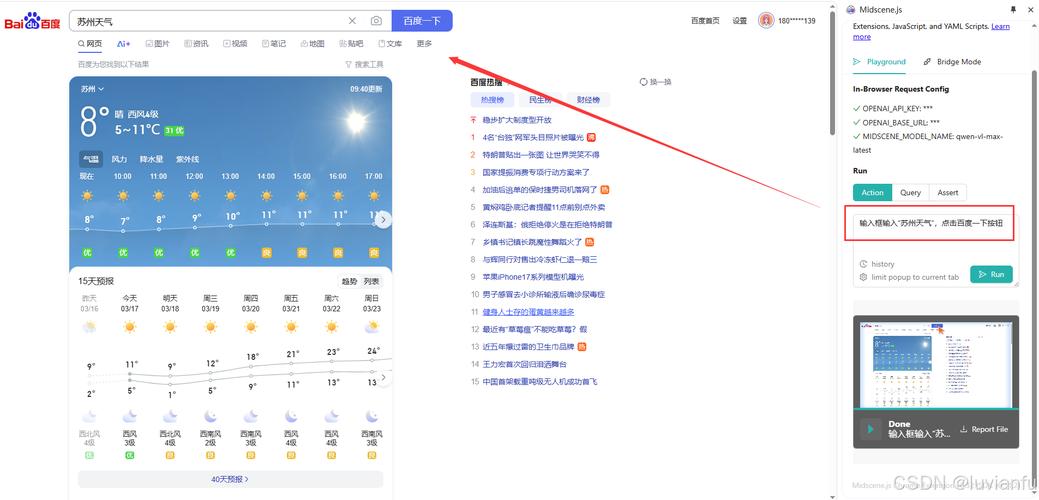
Task: Go to 百度首页
Action: coord(705,21)
